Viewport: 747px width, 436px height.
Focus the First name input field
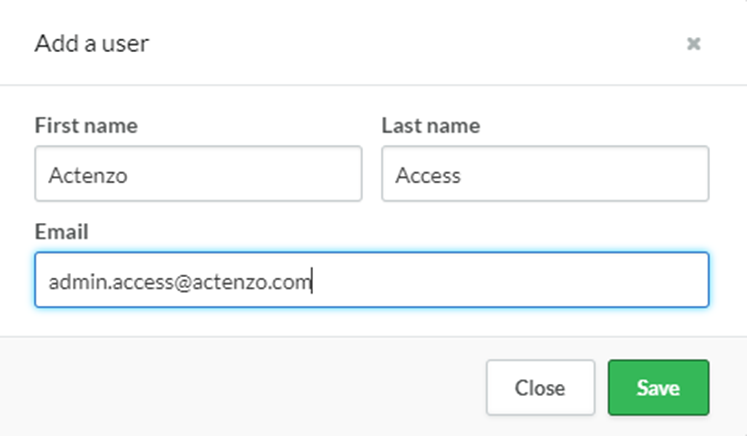click(198, 173)
